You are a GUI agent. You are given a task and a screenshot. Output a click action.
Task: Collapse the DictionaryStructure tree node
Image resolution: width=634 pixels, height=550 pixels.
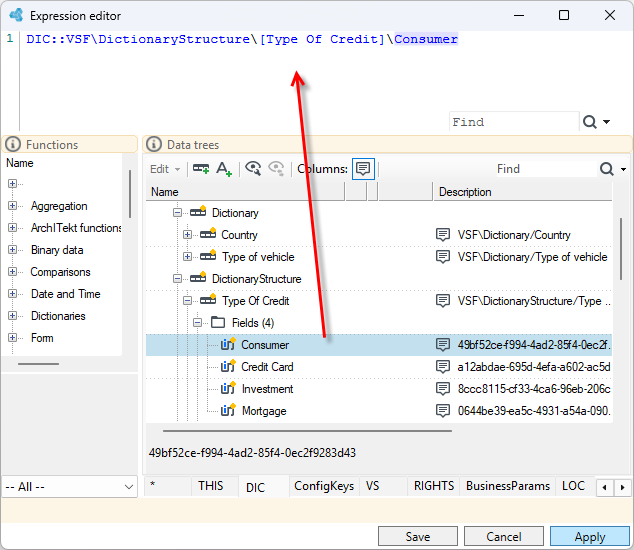click(177, 279)
